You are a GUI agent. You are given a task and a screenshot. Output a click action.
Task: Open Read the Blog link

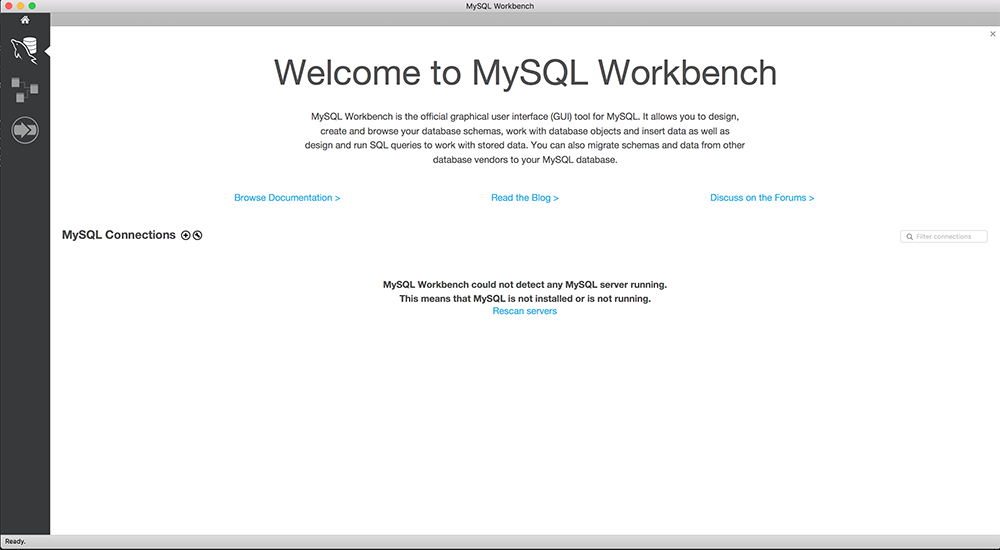tap(525, 198)
